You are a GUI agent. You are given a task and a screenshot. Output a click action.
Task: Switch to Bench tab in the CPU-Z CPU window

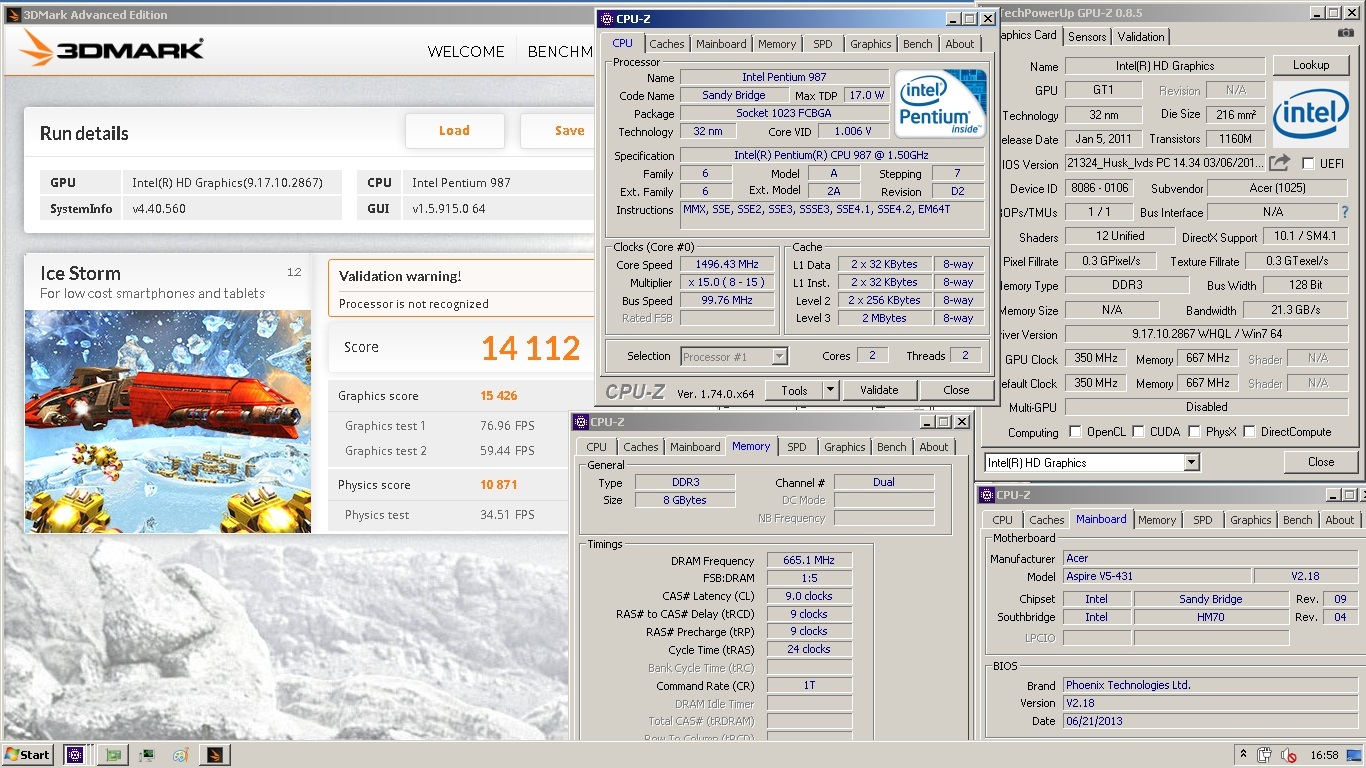click(917, 44)
